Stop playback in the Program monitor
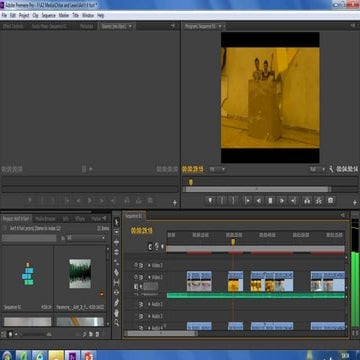This screenshot has height=360, width=360. coord(270,201)
